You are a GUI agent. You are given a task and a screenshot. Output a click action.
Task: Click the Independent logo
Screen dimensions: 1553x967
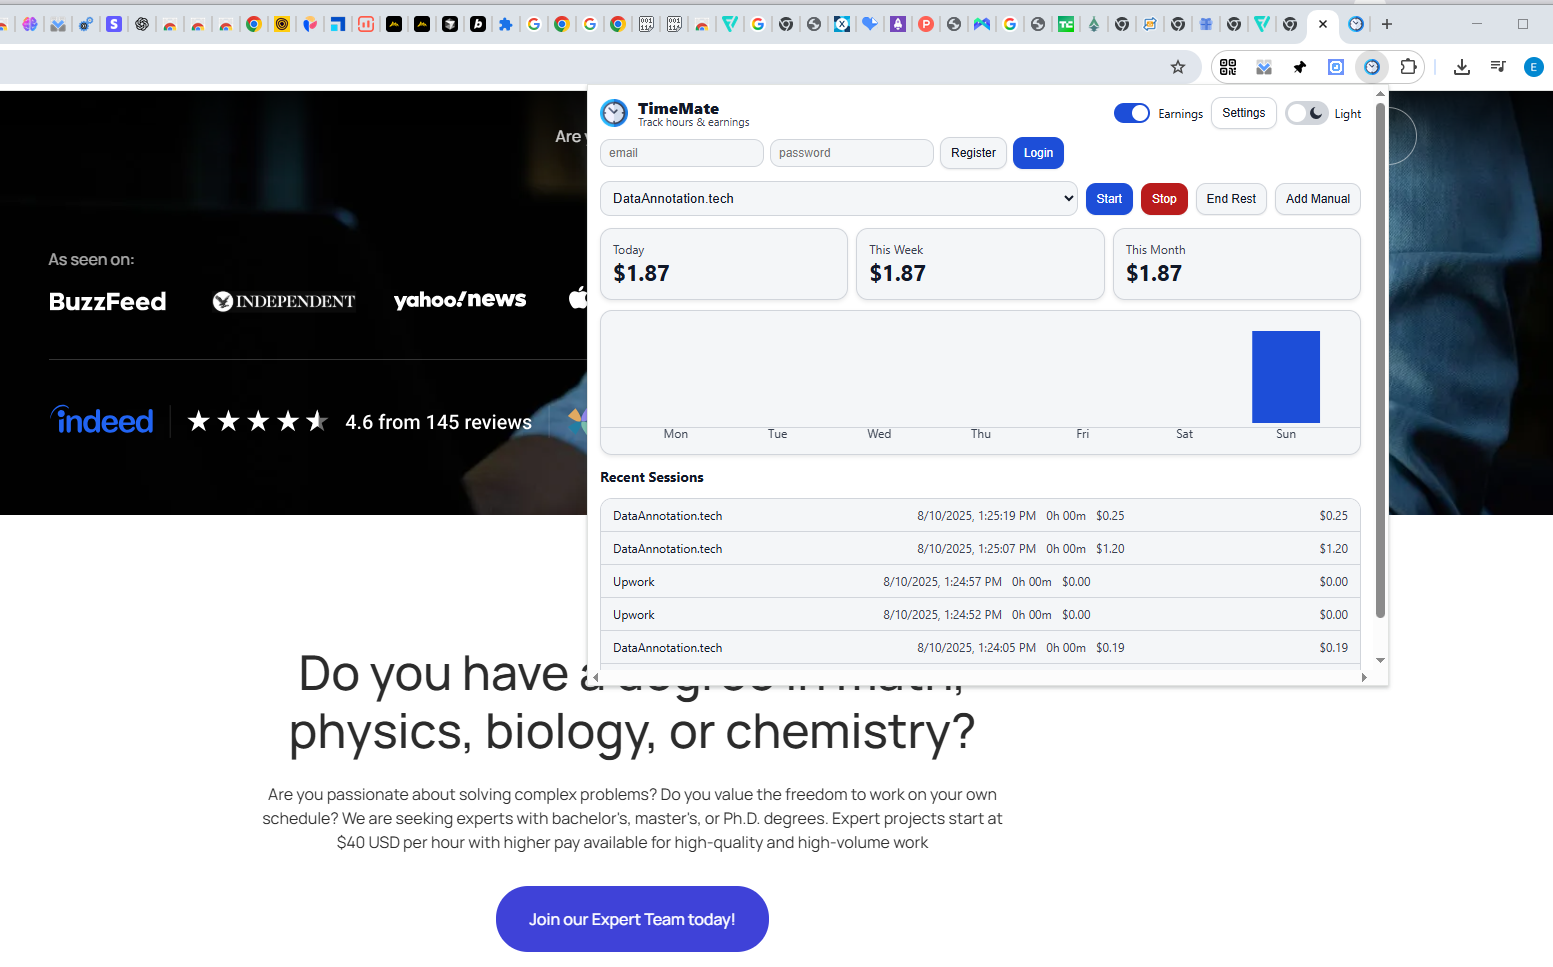click(284, 301)
